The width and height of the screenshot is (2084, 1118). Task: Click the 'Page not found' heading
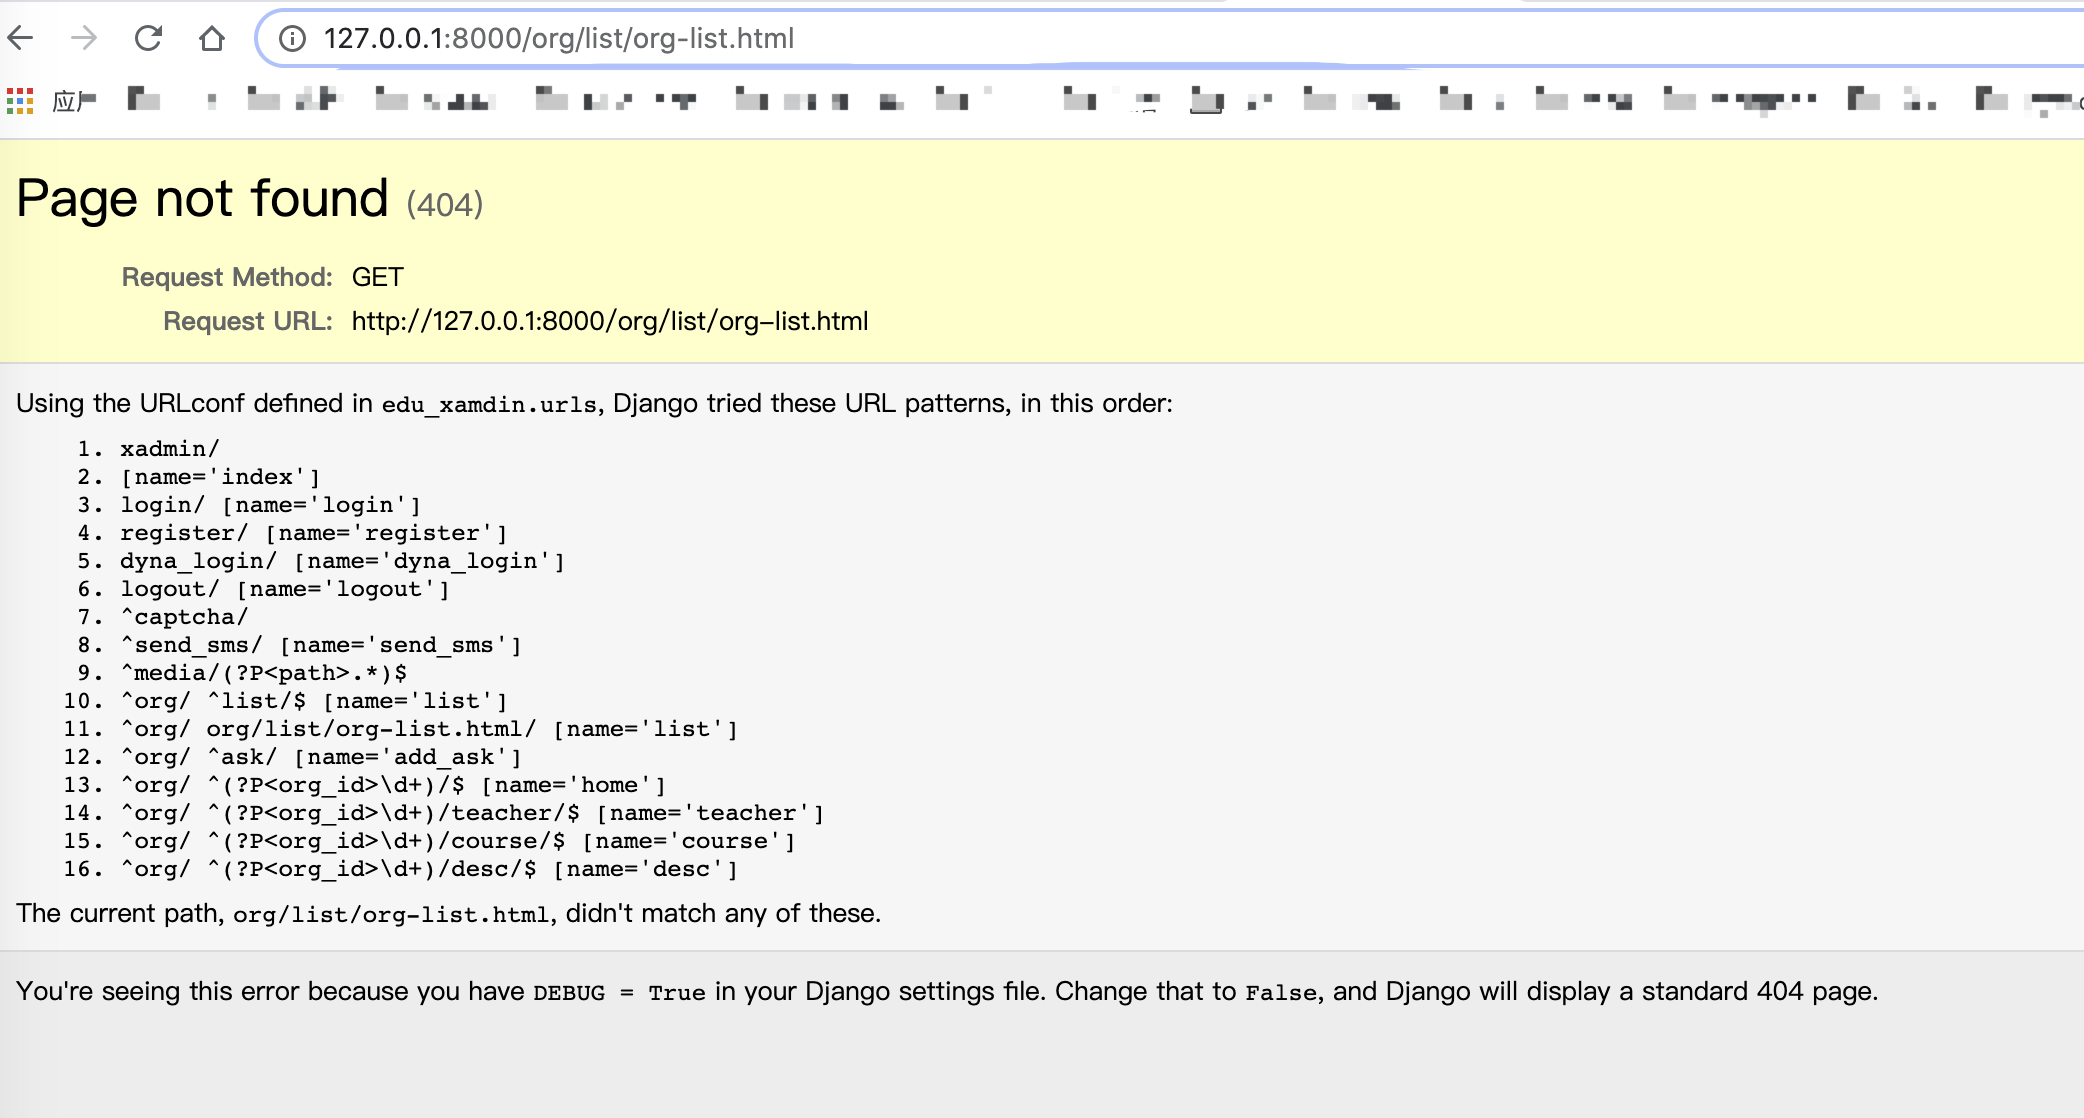pyautogui.click(x=202, y=198)
